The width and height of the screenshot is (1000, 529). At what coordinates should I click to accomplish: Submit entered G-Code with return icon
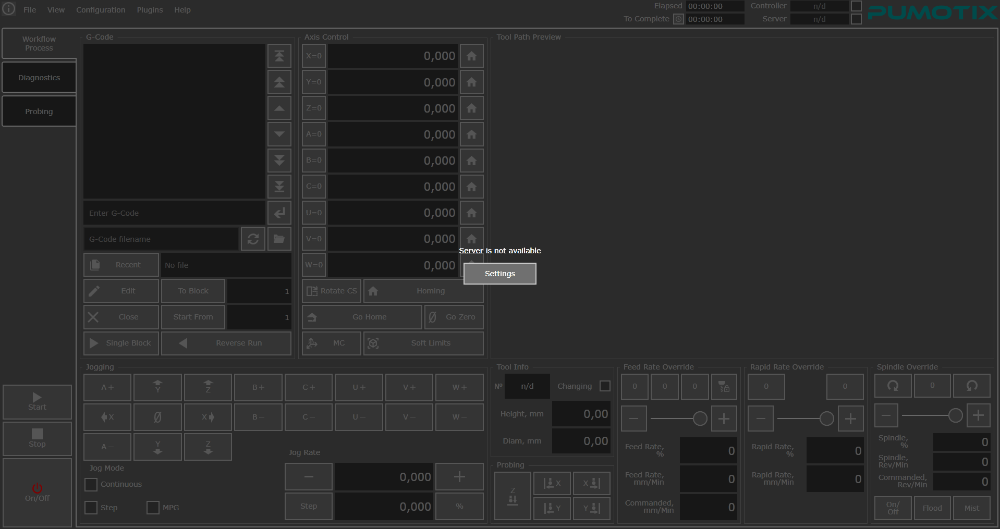point(279,213)
